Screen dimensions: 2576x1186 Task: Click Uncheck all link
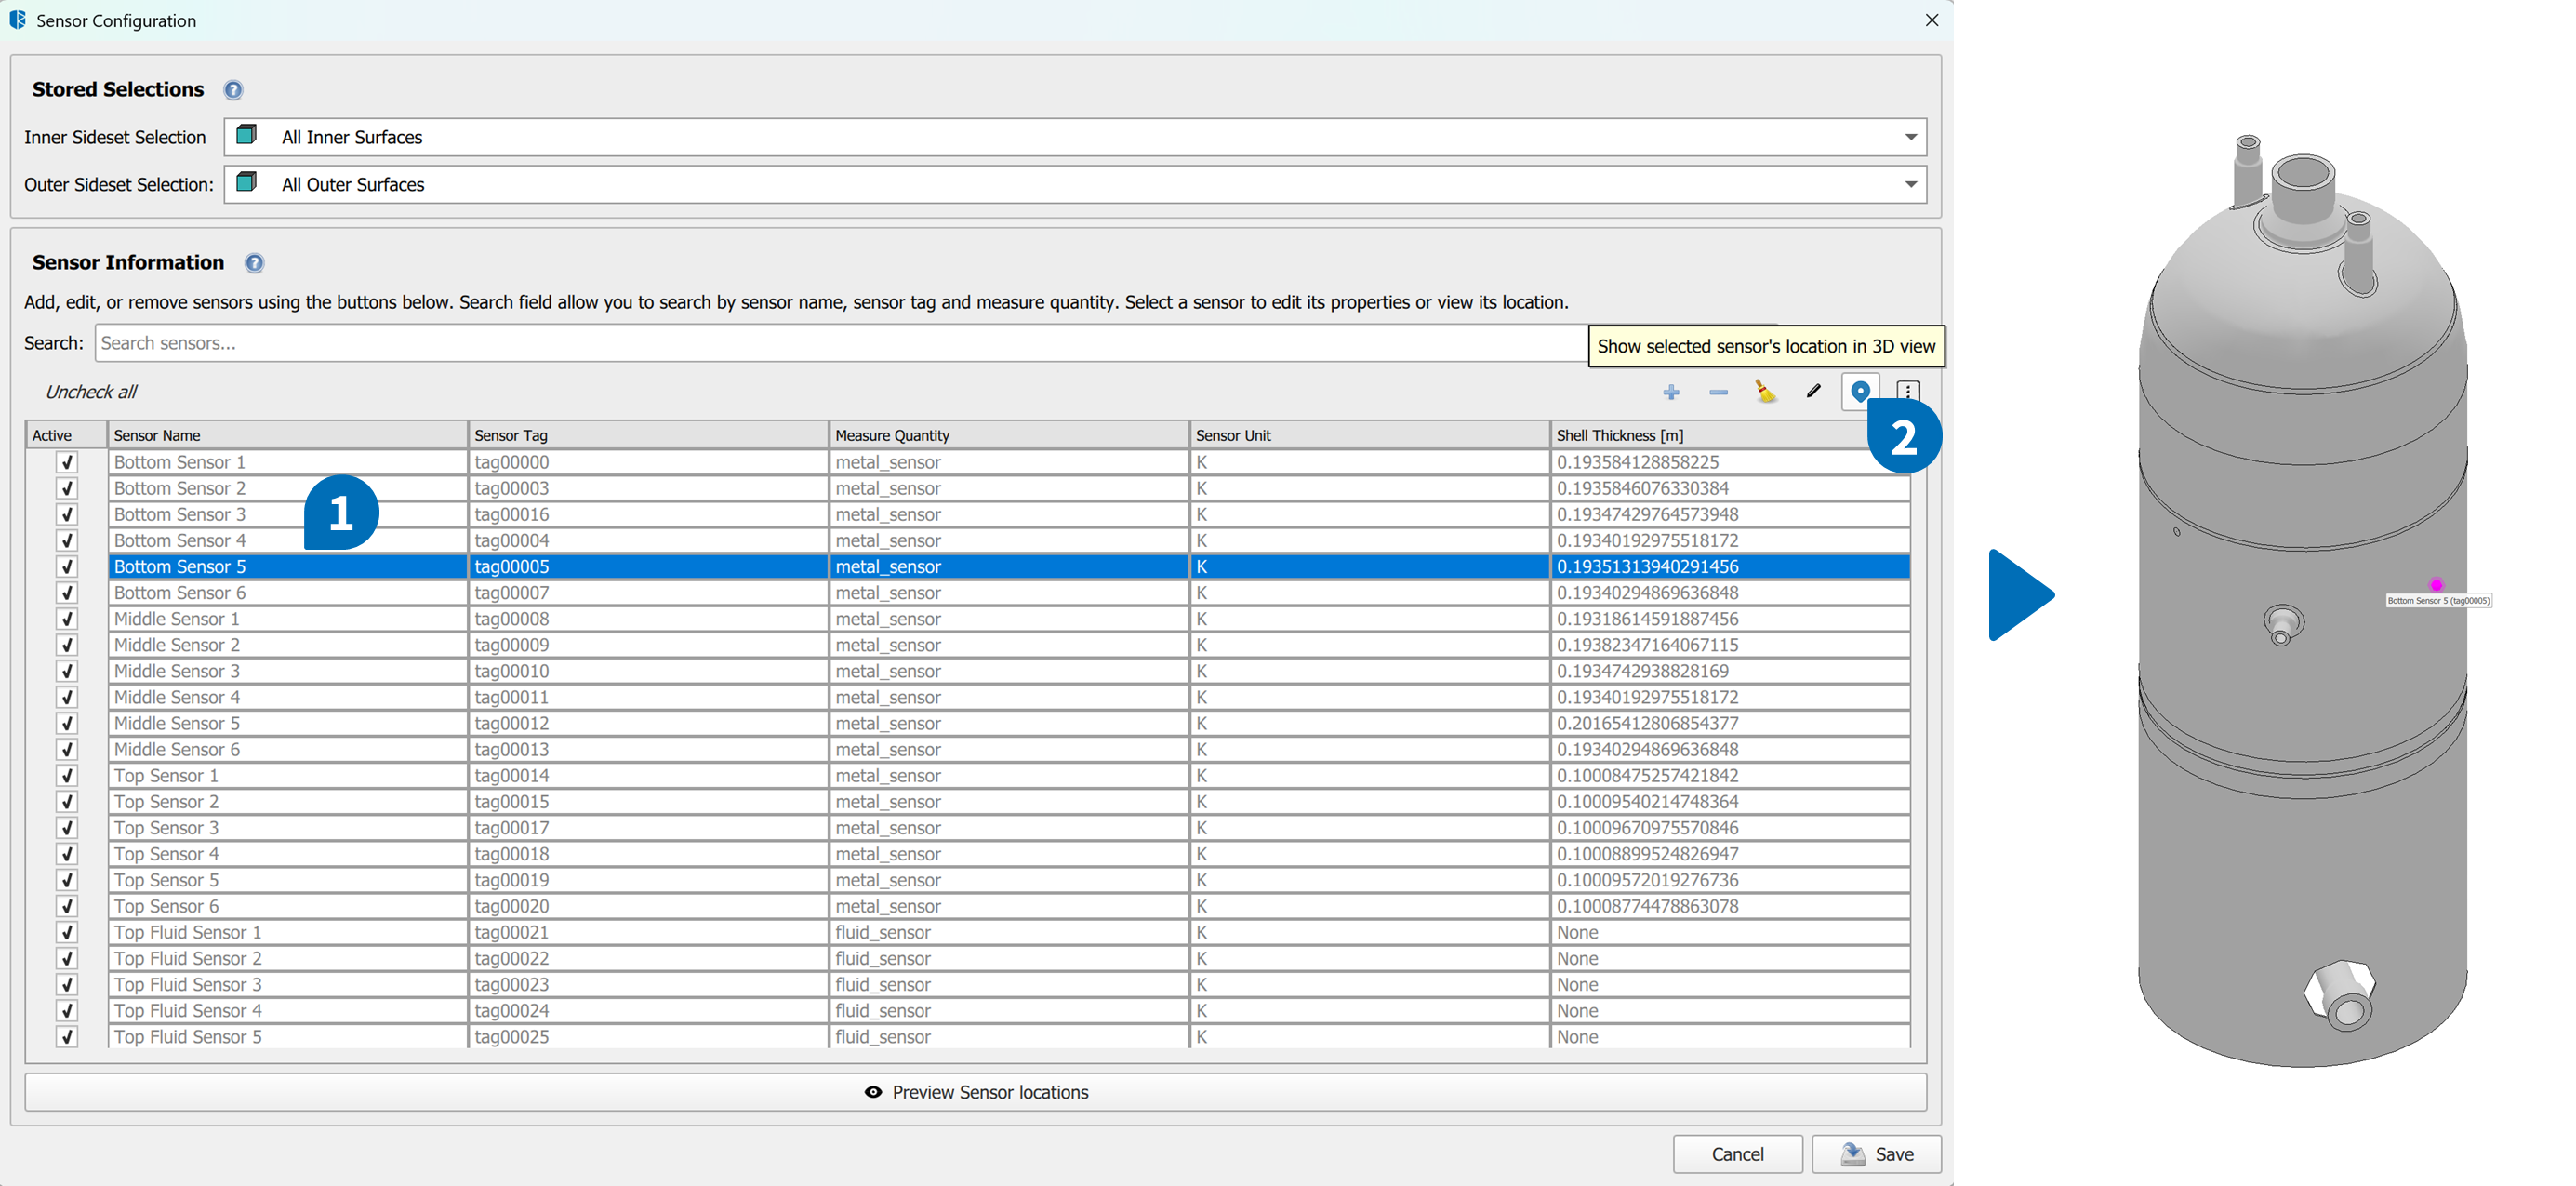click(91, 392)
